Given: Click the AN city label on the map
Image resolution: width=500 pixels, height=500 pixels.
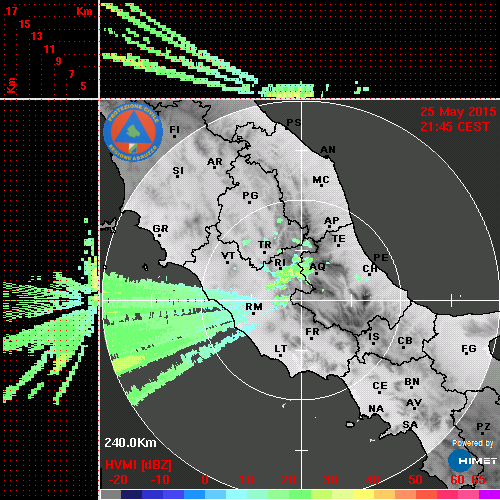Looking at the screenshot, I should pos(328,150).
